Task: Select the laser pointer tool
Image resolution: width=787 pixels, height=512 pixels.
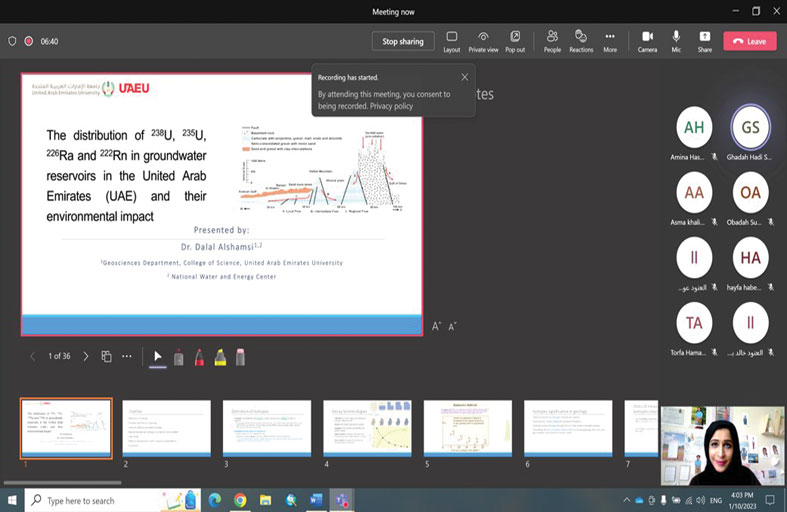Action: (x=178, y=357)
